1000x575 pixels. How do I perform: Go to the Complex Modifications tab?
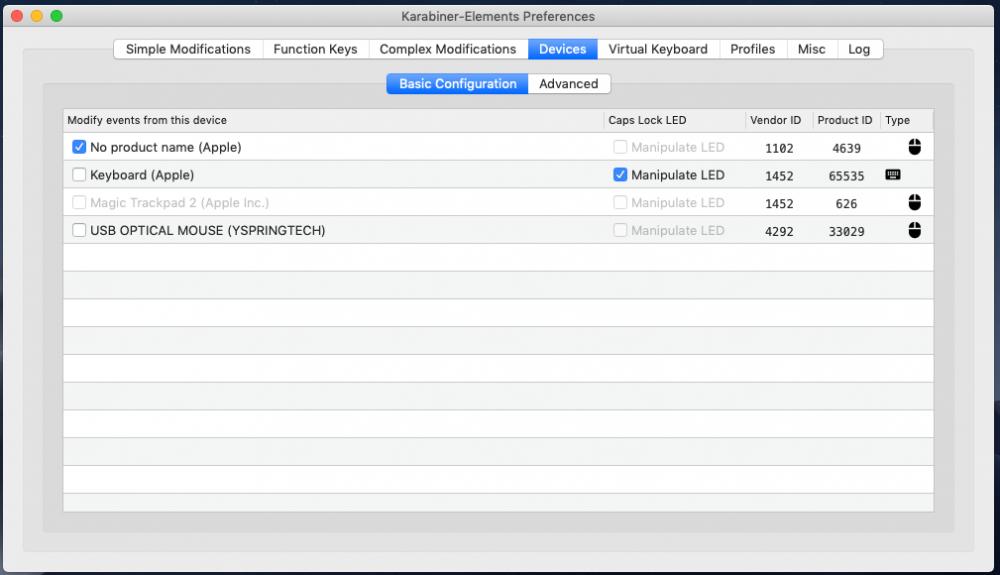pos(448,49)
